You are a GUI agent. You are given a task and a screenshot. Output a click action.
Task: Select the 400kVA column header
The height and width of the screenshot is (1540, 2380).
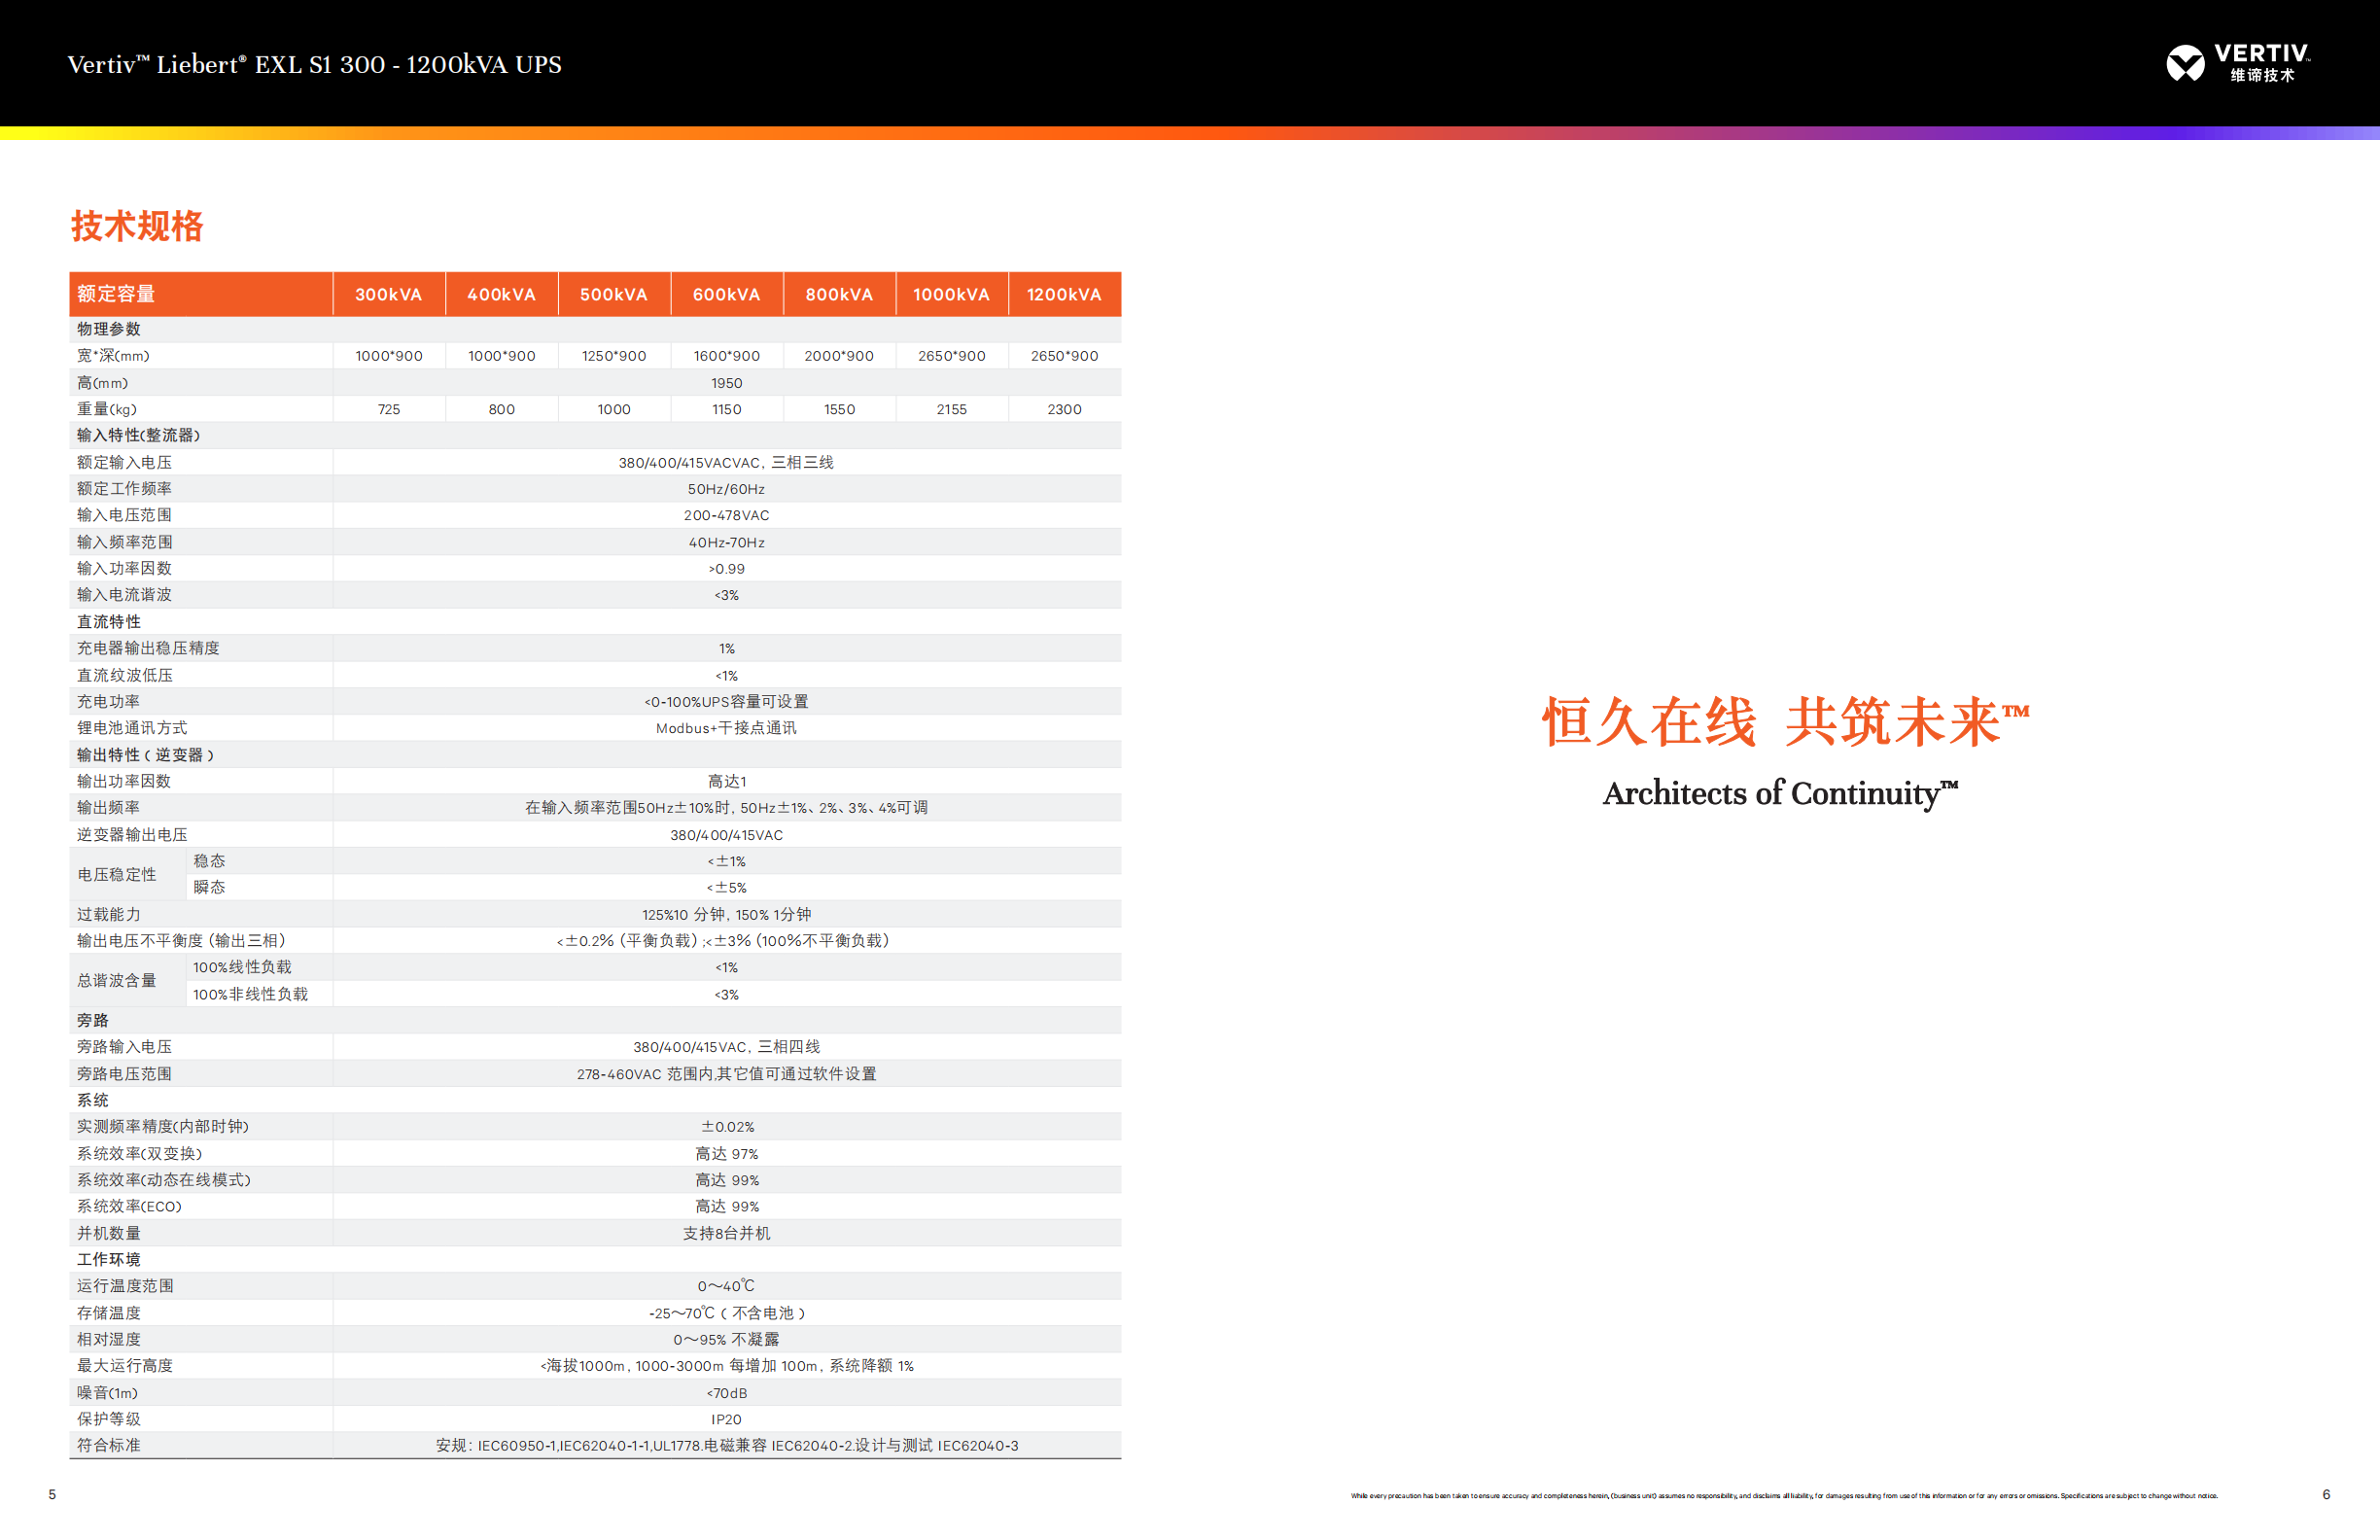point(502,294)
